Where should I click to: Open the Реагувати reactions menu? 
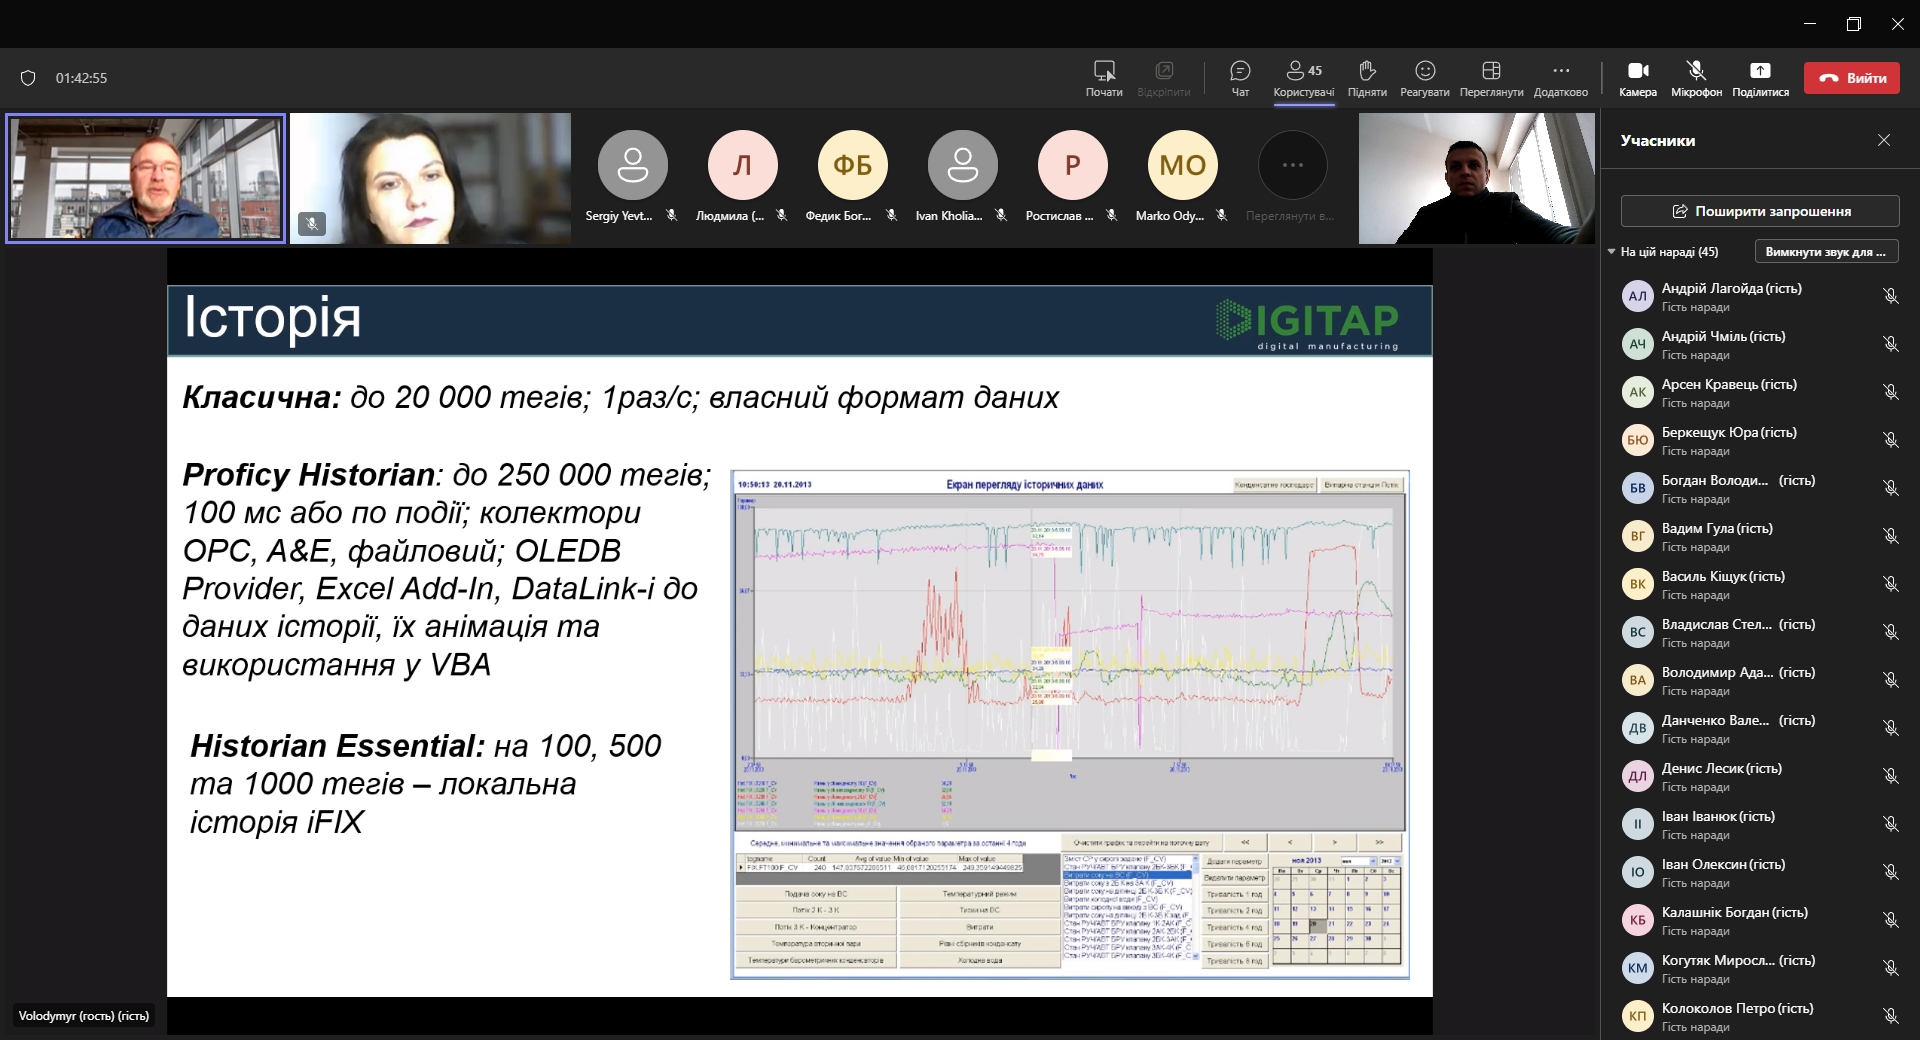pos(1425,78)
